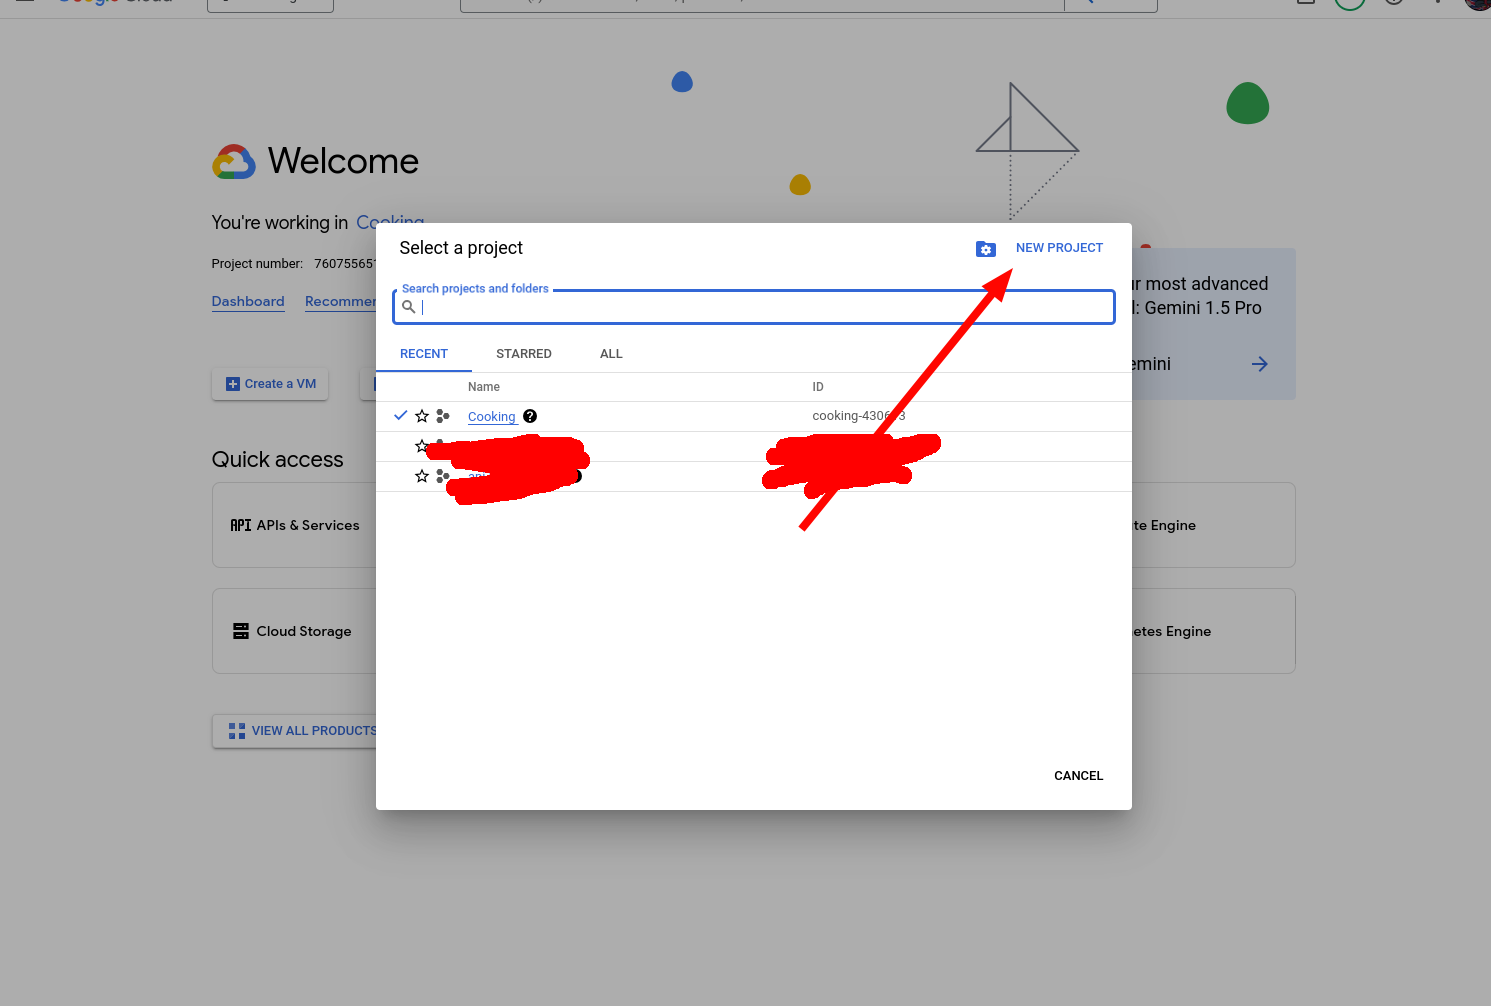Star the second project in the list

421,446
